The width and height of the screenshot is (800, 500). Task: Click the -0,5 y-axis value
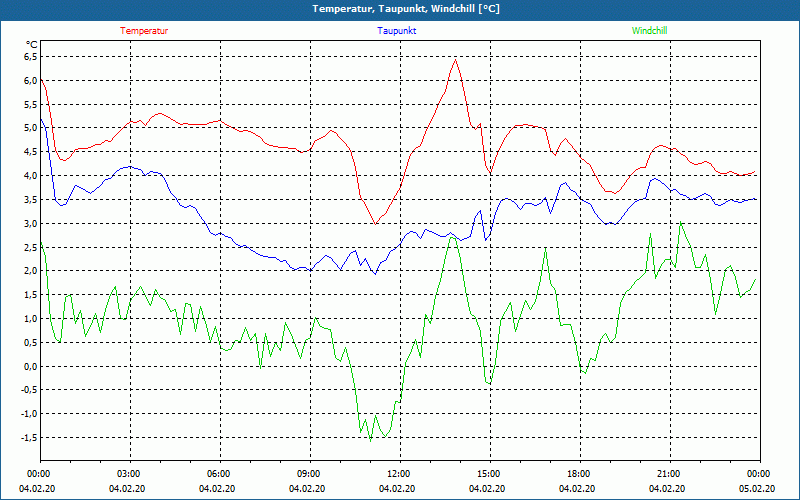pos(30,390)
